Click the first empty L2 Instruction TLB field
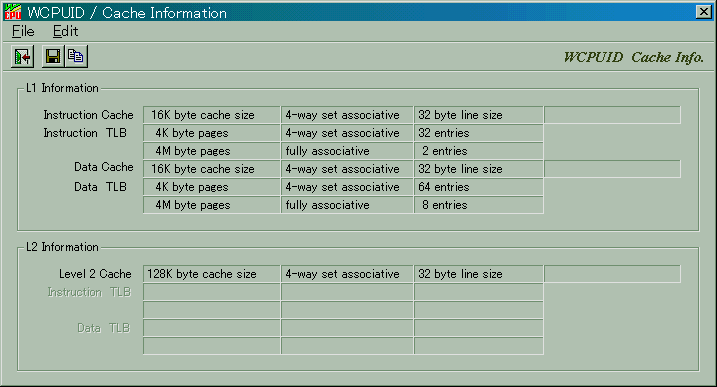Viewport: 717px width, 387px height. (x=212, y=292)
